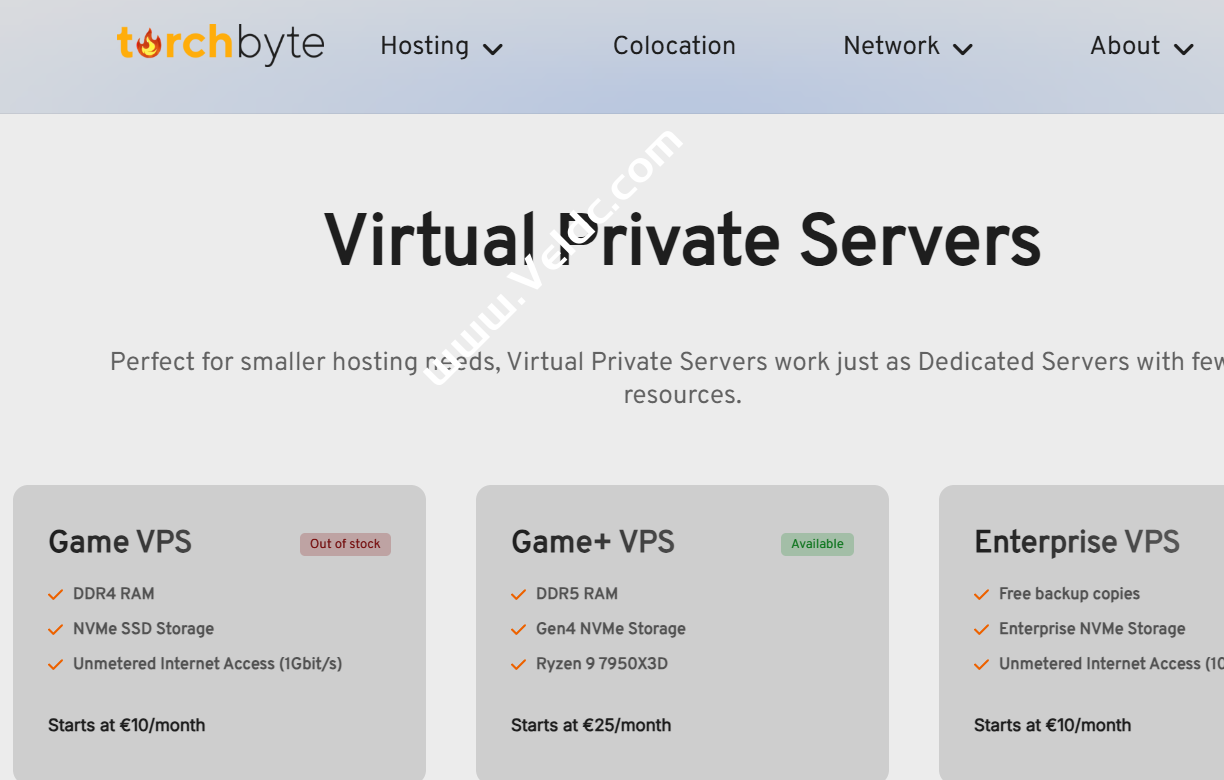
Task: Expand the Network dropdown chevron
Action: [963, 49]
